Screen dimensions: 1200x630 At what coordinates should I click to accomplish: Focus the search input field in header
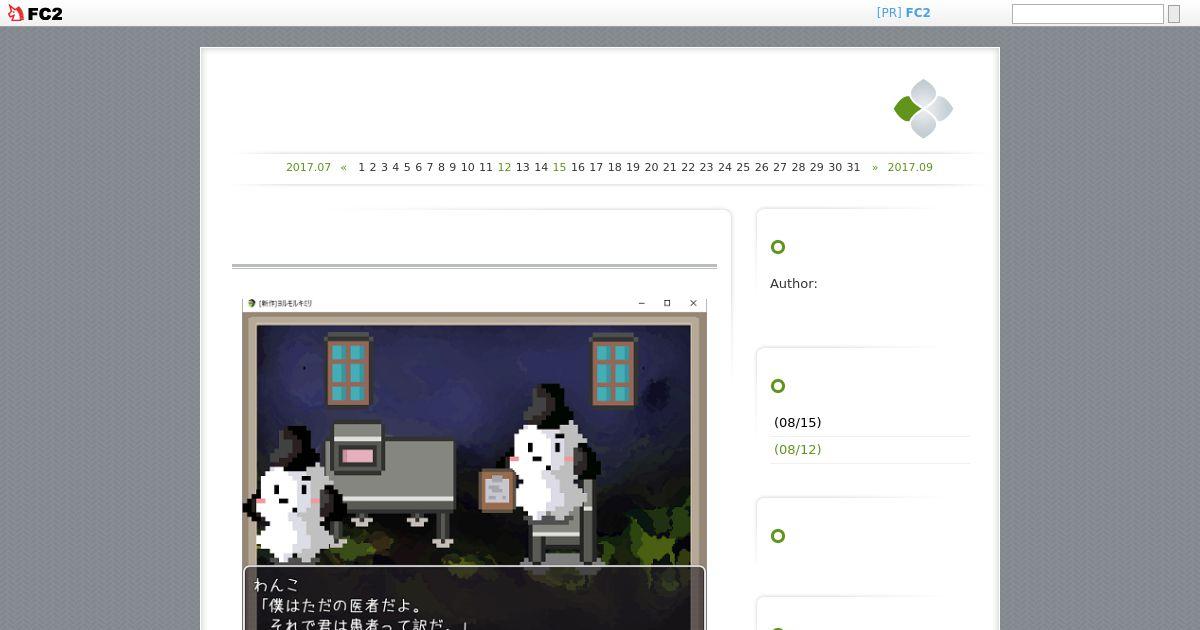1087,14
